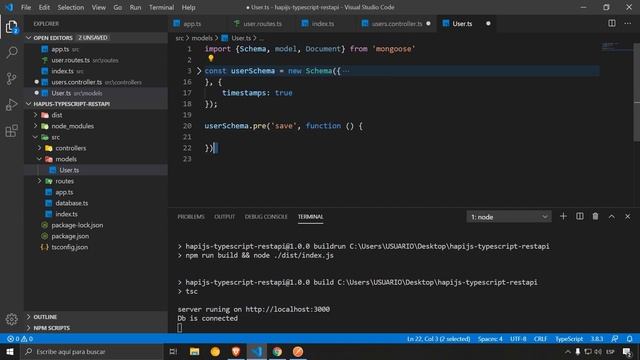Click the editor minimap preview
Viewport: 640px width, 360px height.
(616, 46)
